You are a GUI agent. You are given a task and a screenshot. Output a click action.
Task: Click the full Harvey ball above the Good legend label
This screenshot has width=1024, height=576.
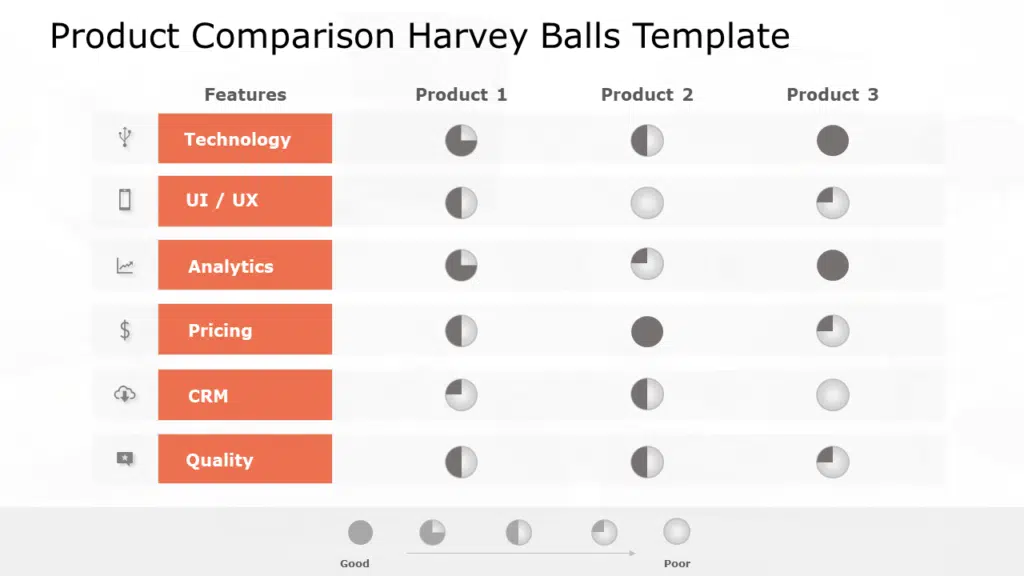point(360,532)
